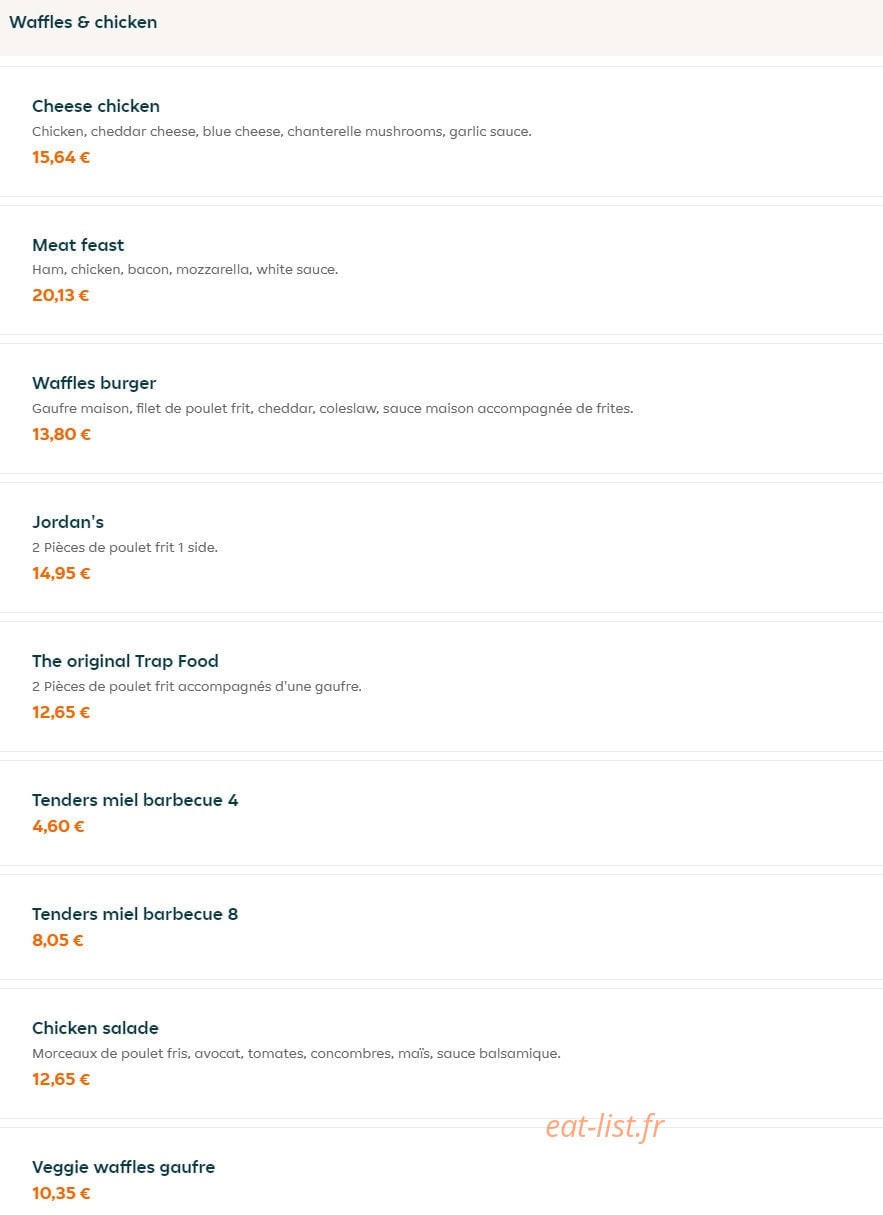Select the Cheese chicken menu item
Viewport: 883px width, 1215px height.
click(441, 131)
